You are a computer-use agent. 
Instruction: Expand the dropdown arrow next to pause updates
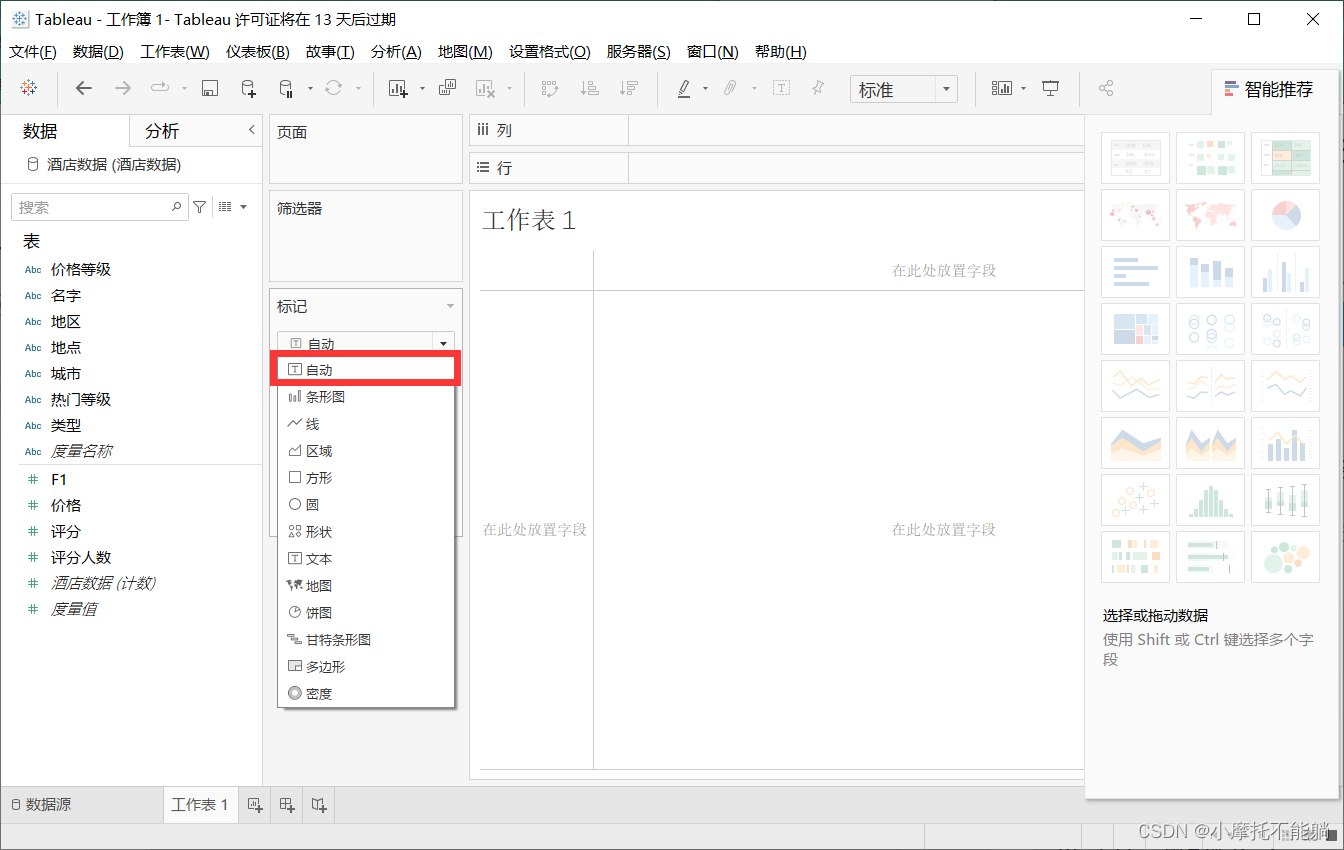(x=310, y=89)
